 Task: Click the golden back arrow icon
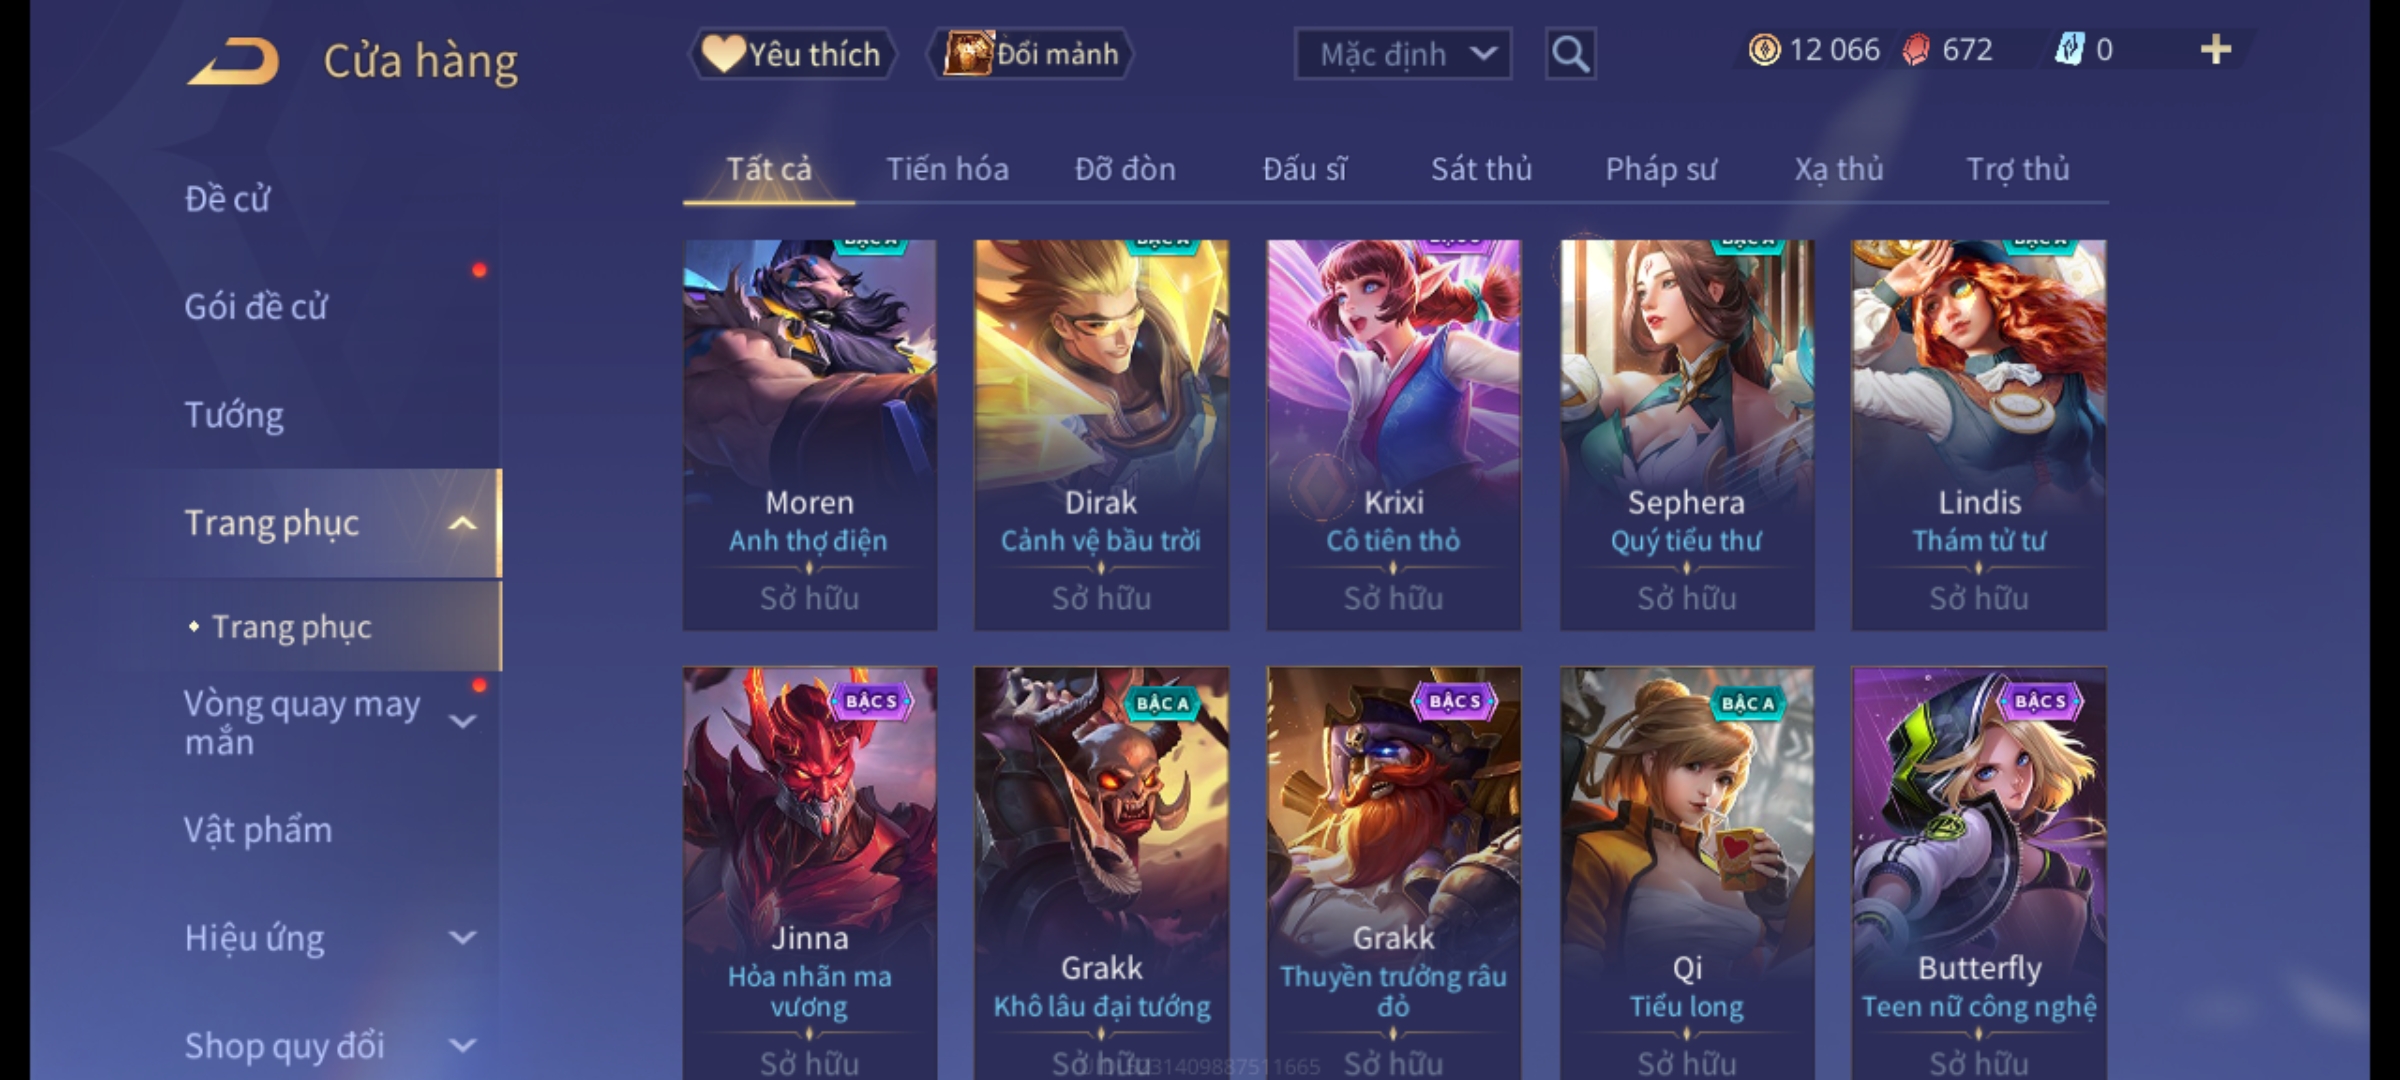[x=232, y=61]
